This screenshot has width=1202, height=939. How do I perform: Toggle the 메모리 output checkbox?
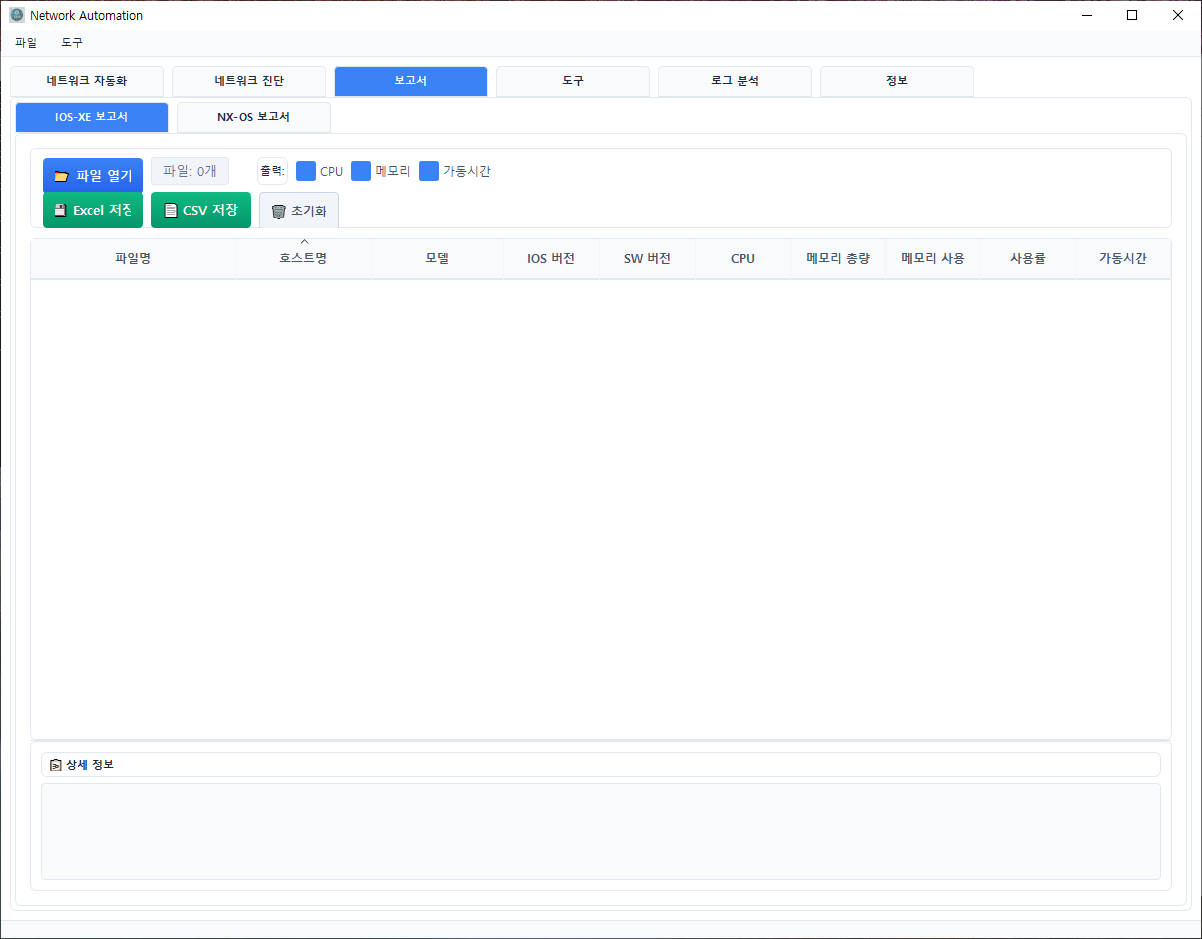[x=361, y=171]
